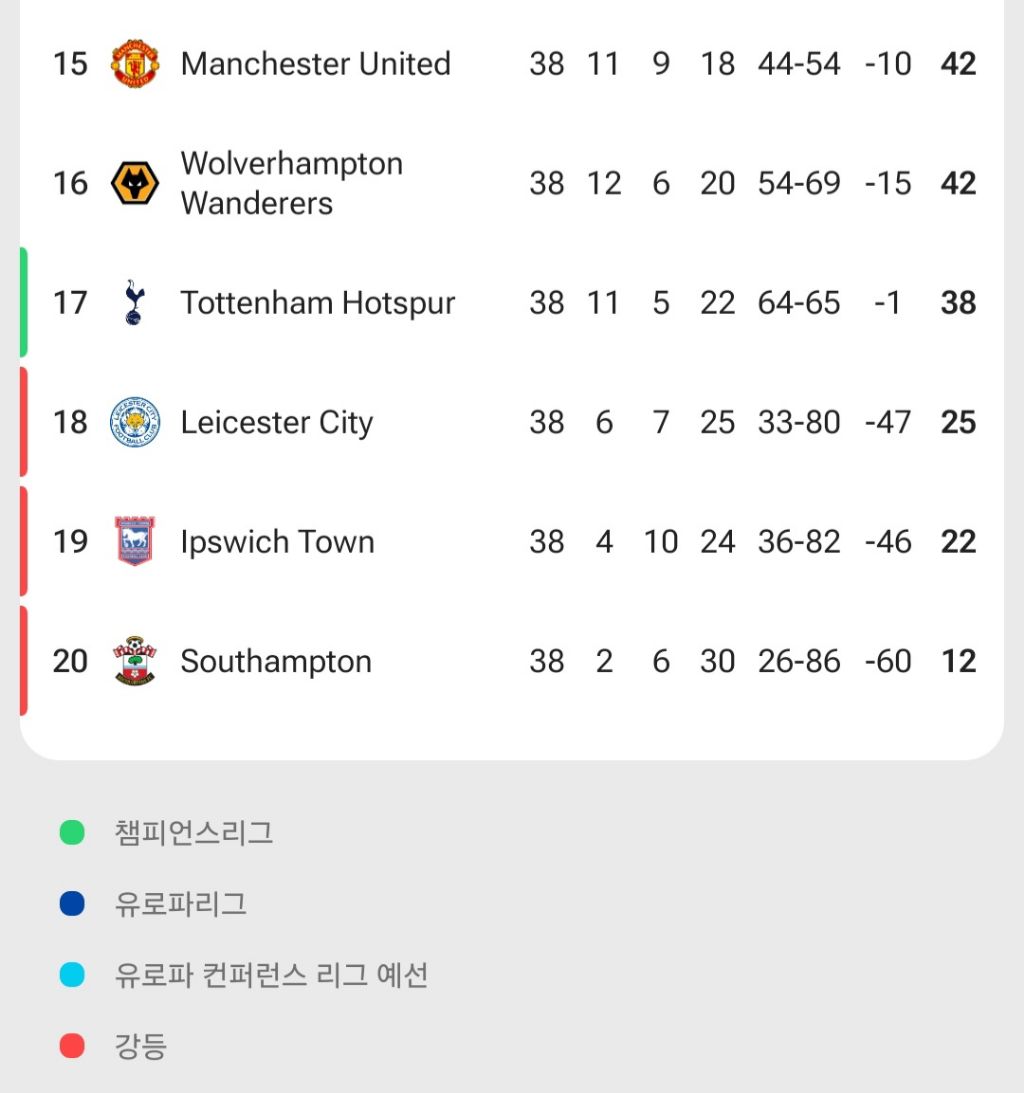Click Tottenham's 64-65 goals record
The height and width of the screenshot is (1093, 1024).
coord(799,303)
